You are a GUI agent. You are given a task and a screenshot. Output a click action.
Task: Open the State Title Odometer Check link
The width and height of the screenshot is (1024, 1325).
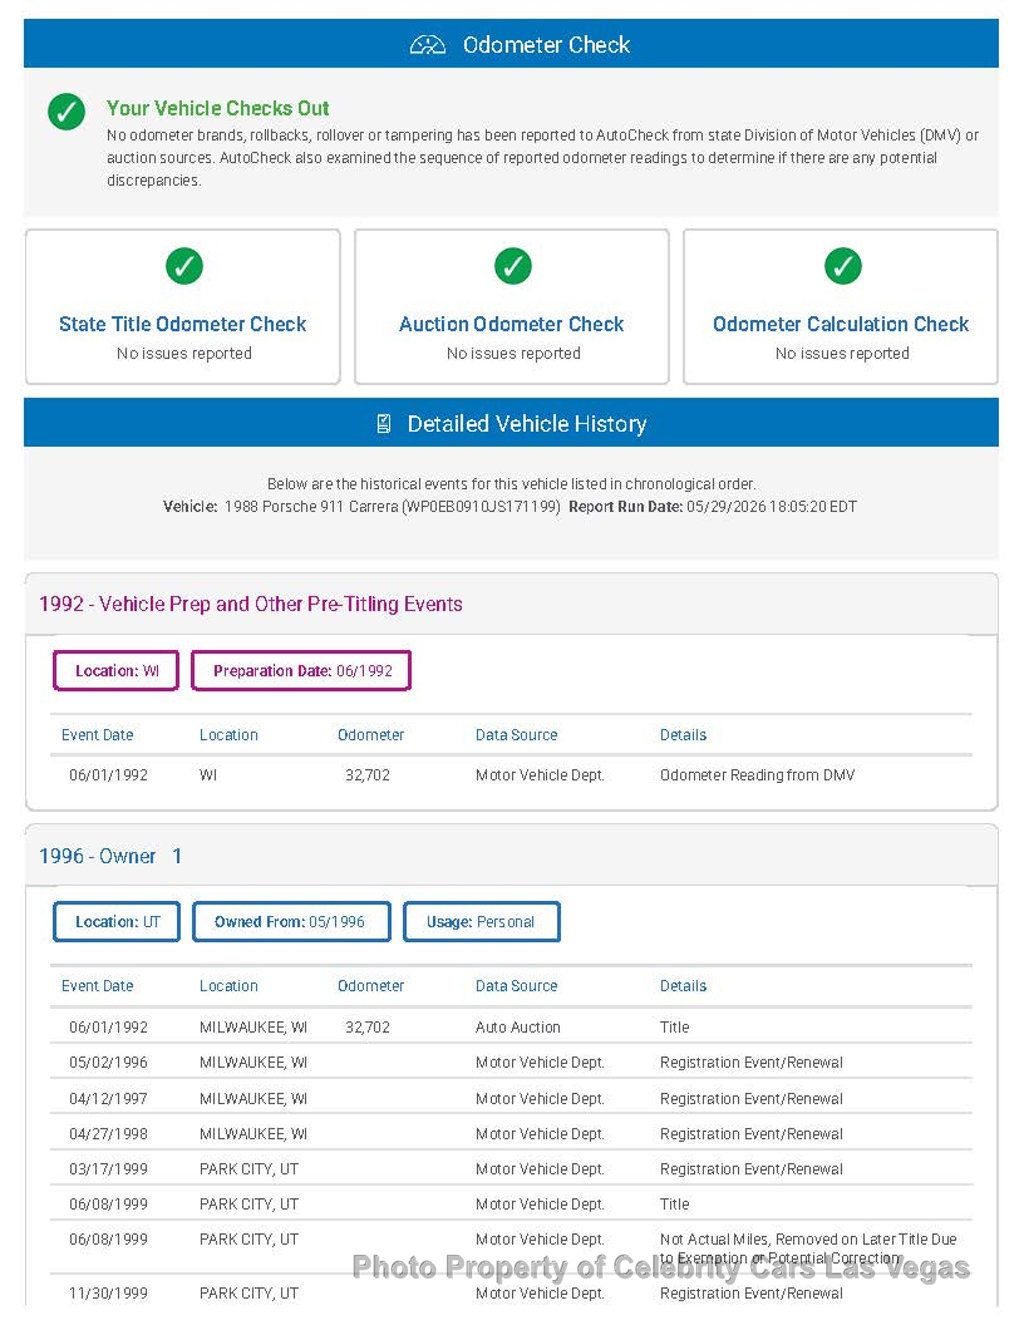pos(183,324)
